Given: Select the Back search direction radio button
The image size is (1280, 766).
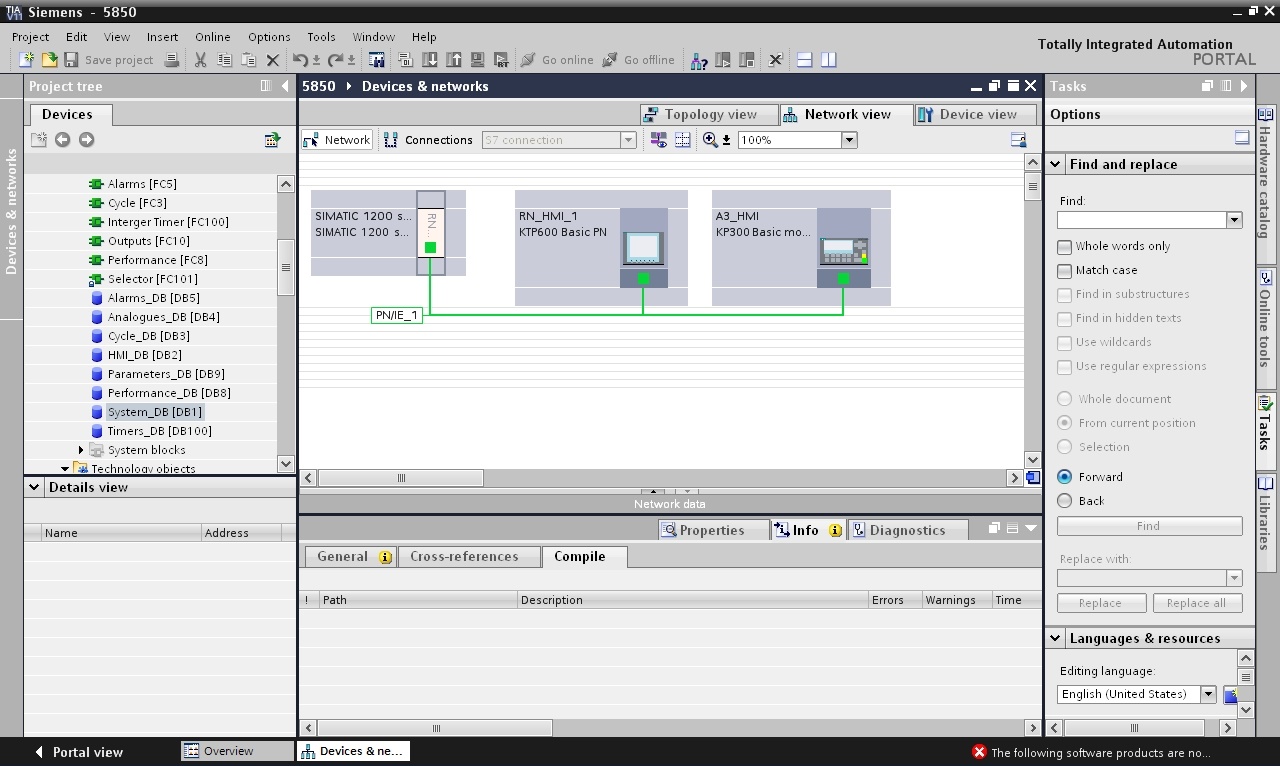Looking at the screenshot, I should click(1064, 501).
